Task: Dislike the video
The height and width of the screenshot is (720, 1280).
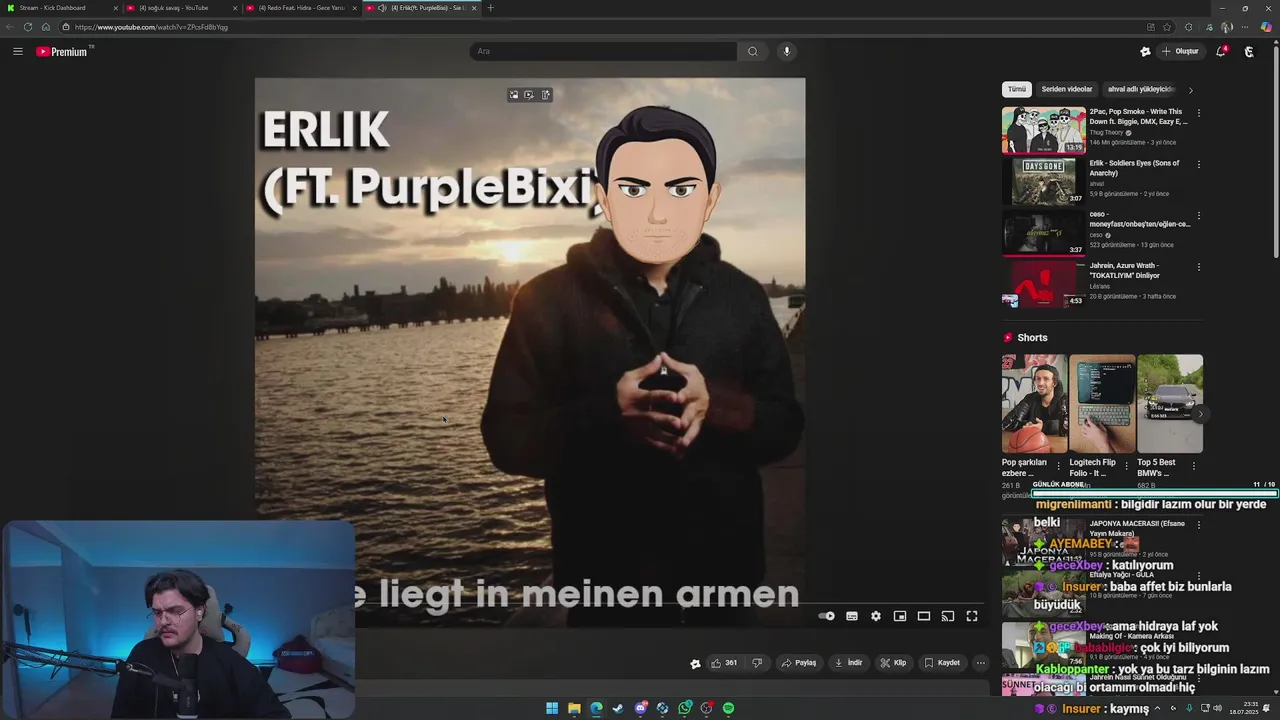Action: (x=757, y=662)
